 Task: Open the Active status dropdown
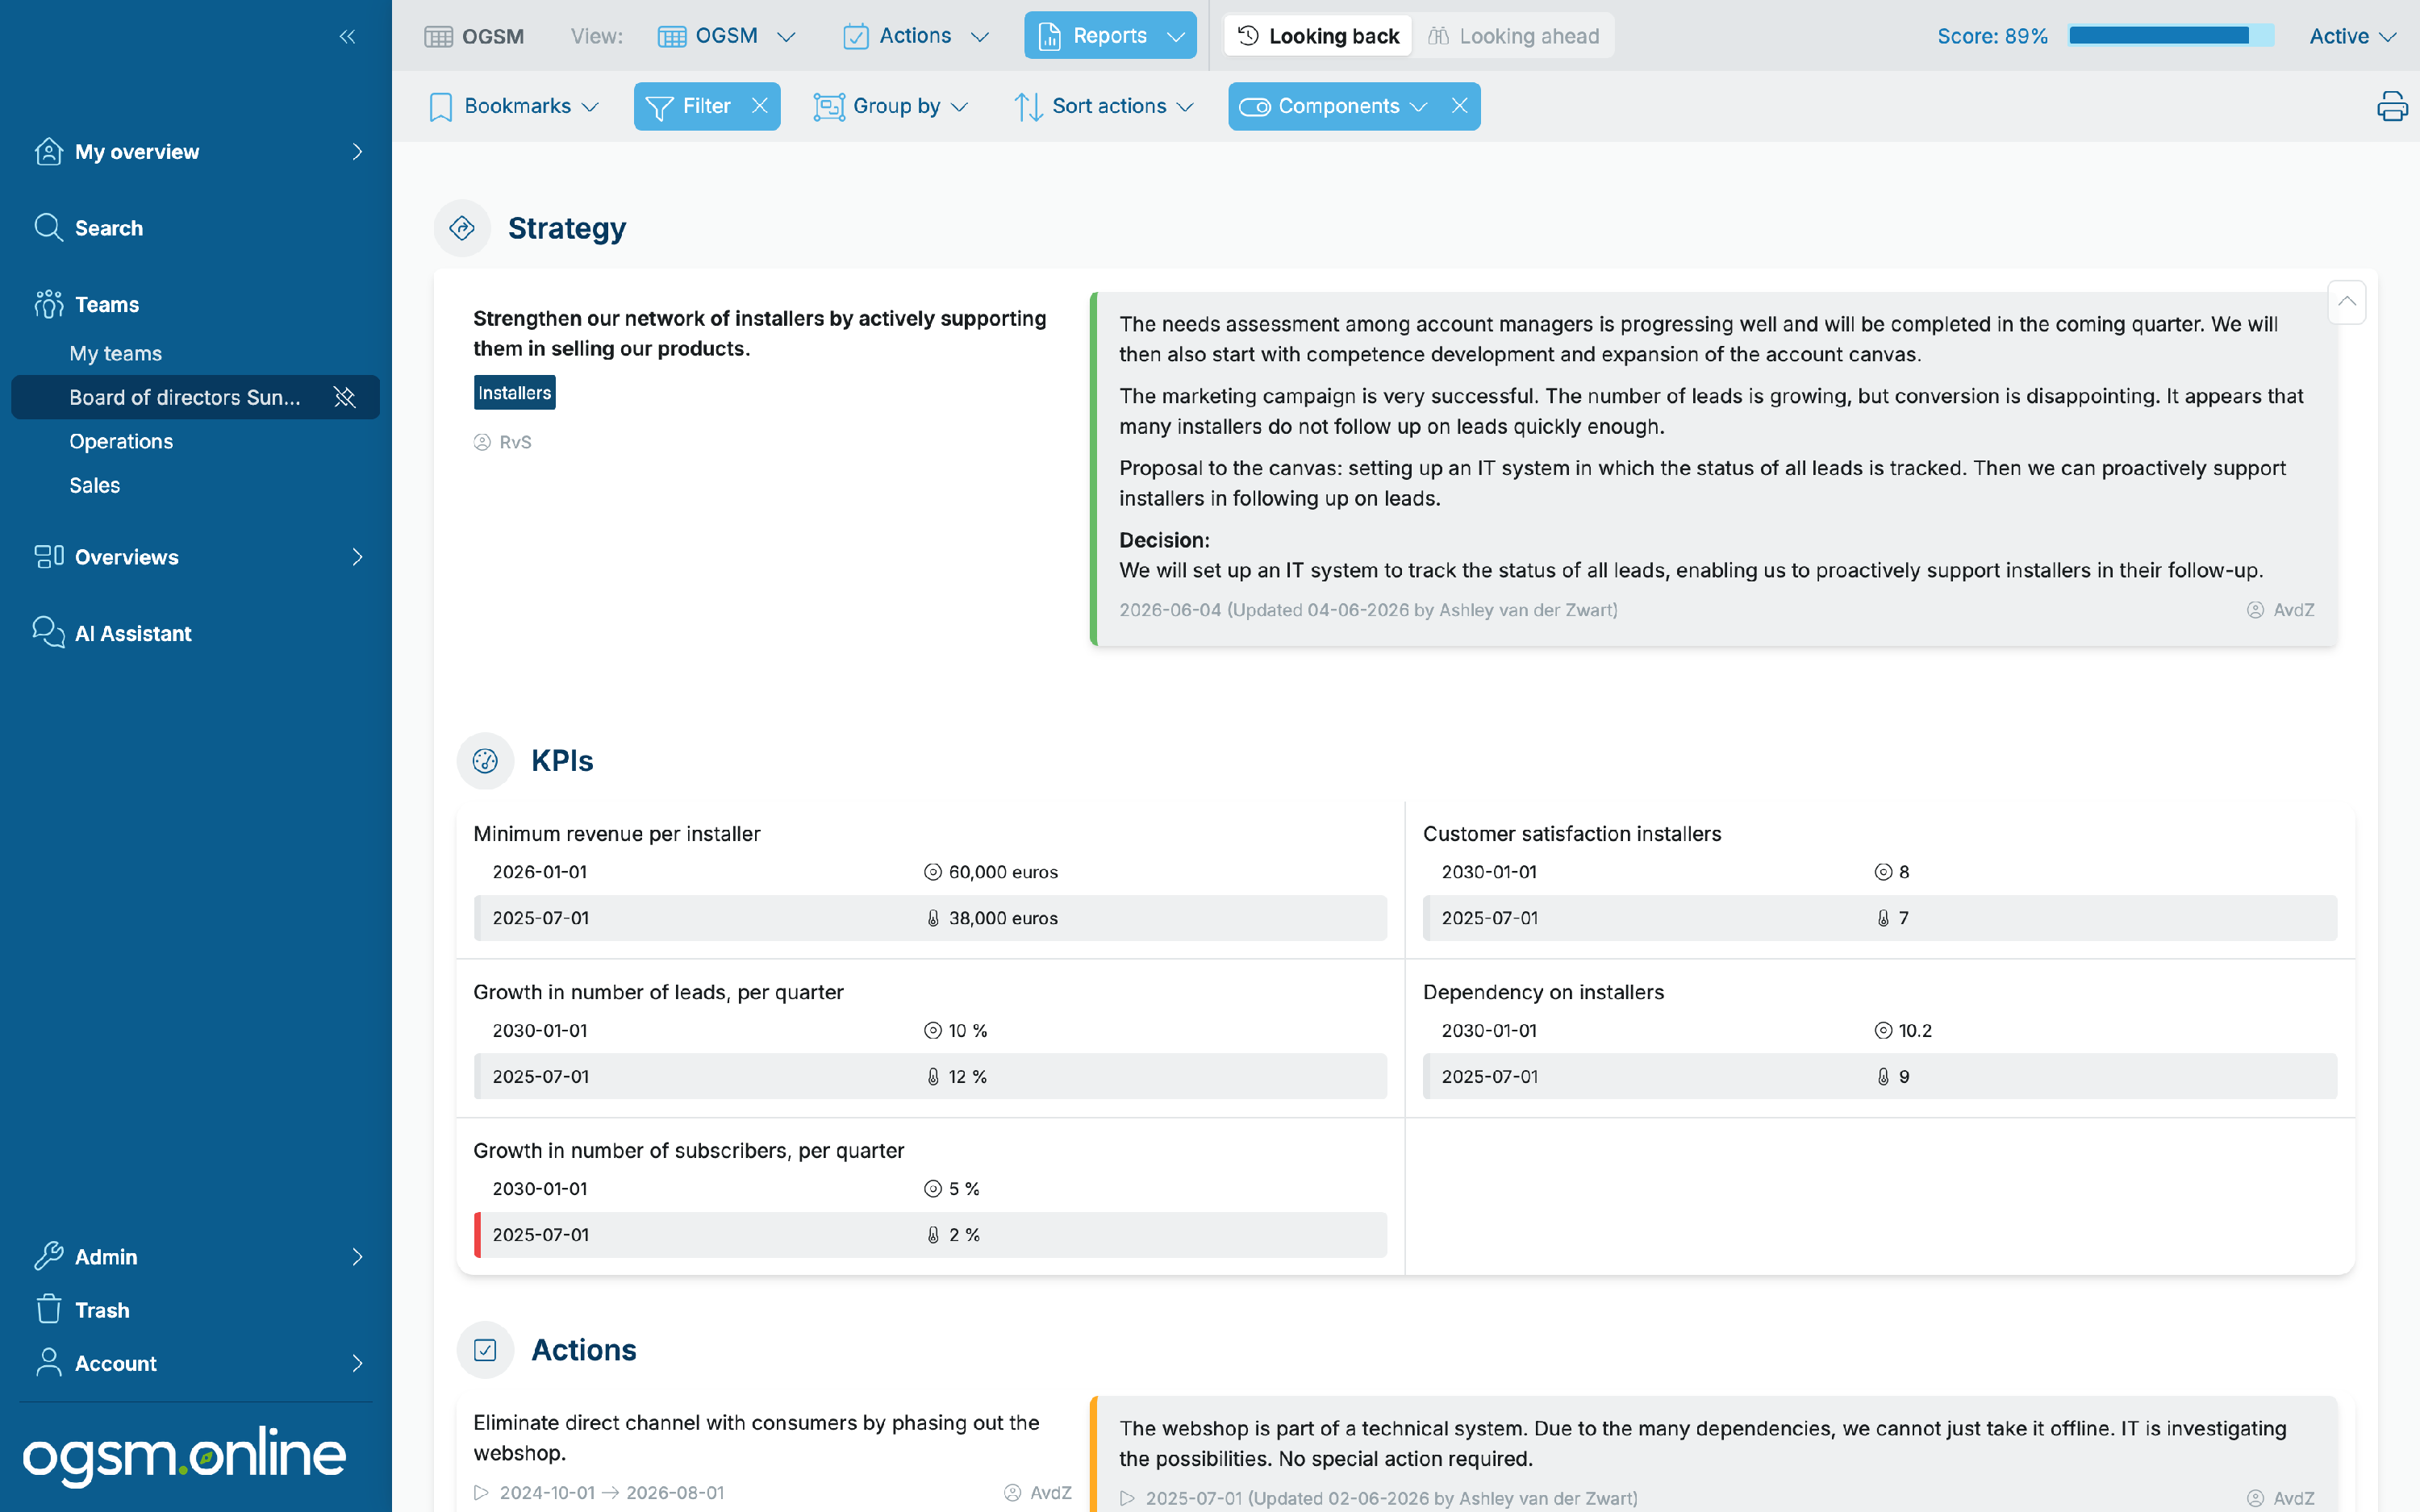(2352, 36)
